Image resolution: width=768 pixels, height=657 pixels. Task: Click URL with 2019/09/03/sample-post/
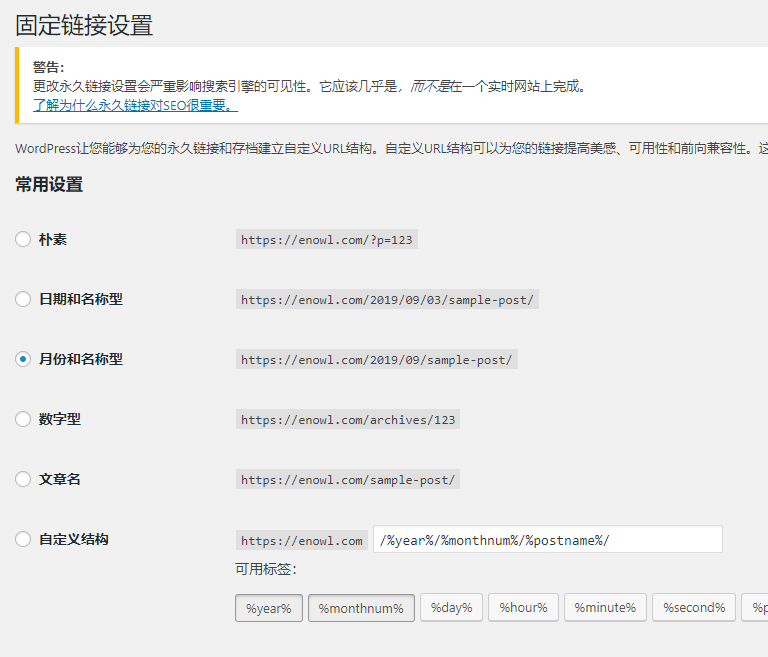click(387, 299)
